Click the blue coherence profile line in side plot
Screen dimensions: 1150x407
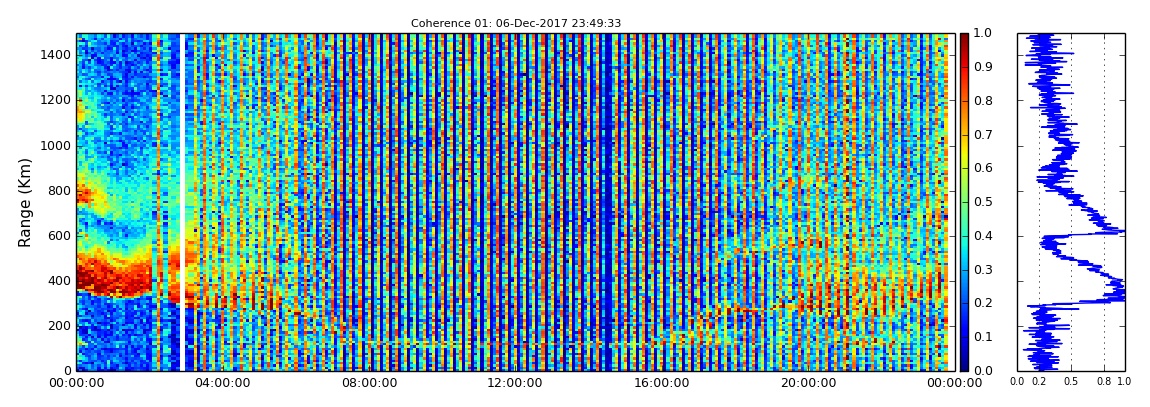tap(1072, 202)
